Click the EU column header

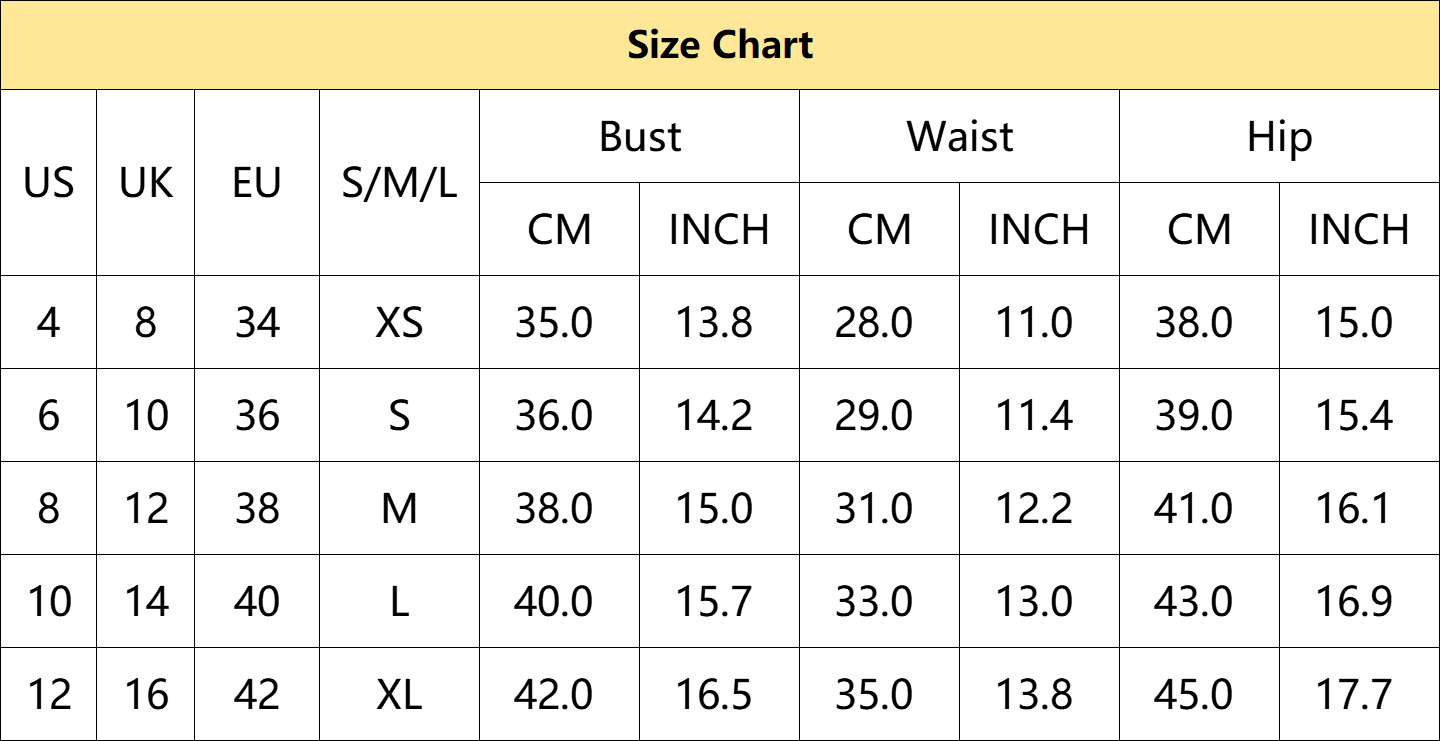tap(257, 183)
